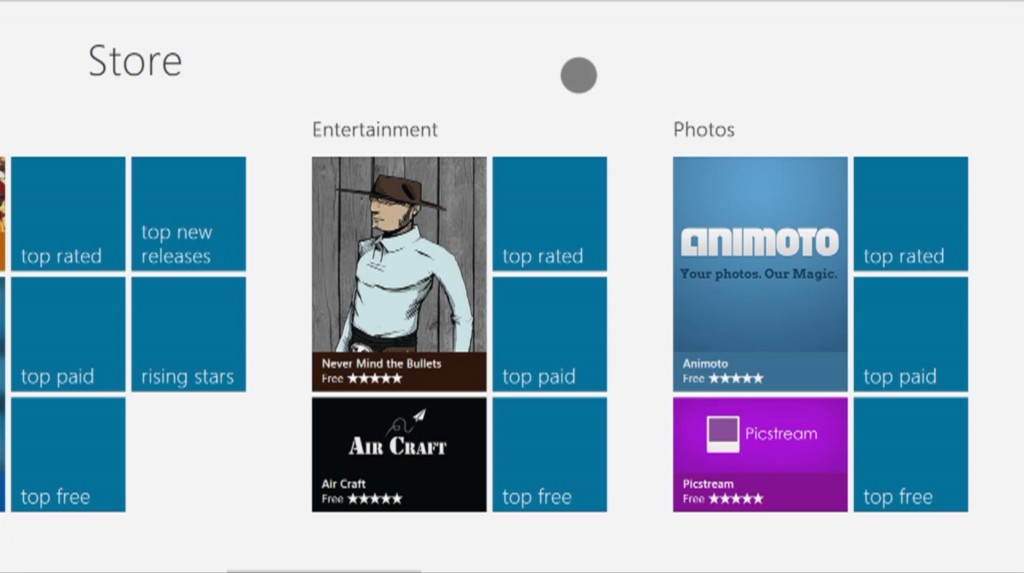Viewport: 1024px width, 573px height.
Task: Open top paid tile beside rising stars
Action: pyautogui.click(x=68, y=334)
